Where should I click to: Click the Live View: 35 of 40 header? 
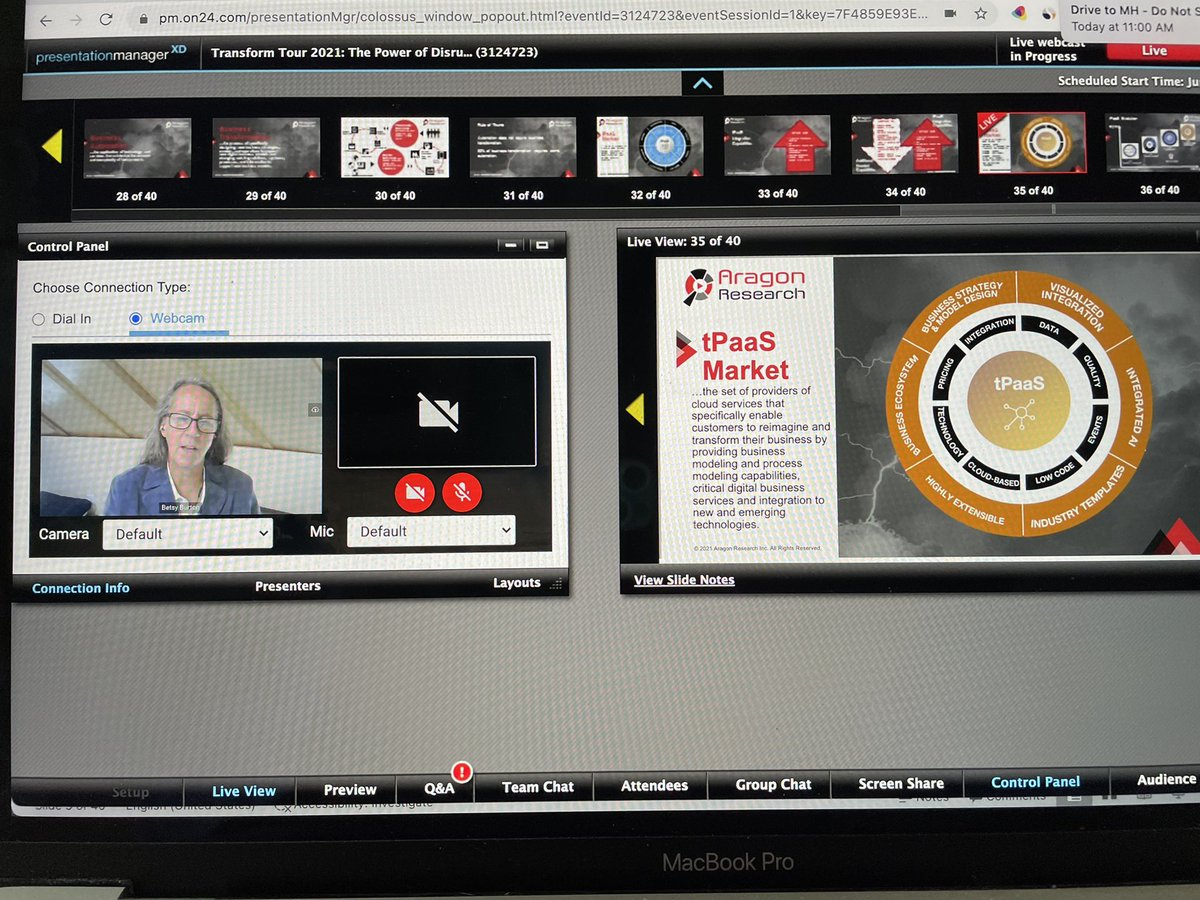point(683,241)
